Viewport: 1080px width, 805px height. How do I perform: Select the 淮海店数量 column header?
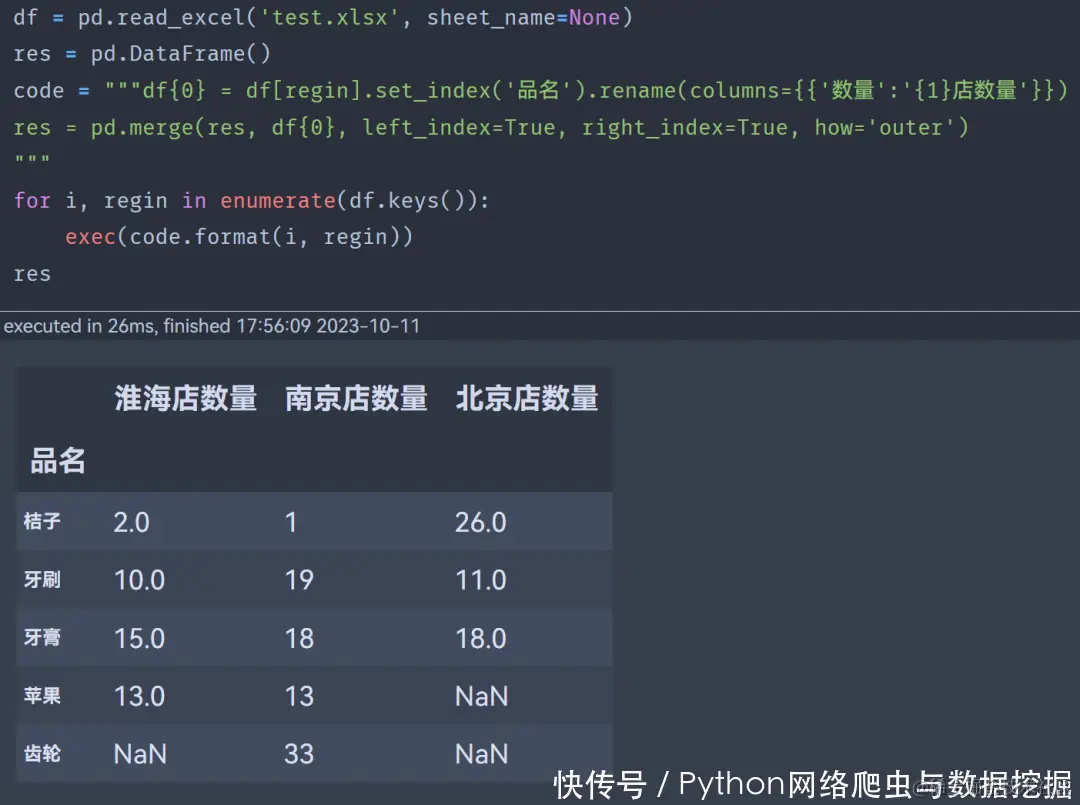(185, 398)
